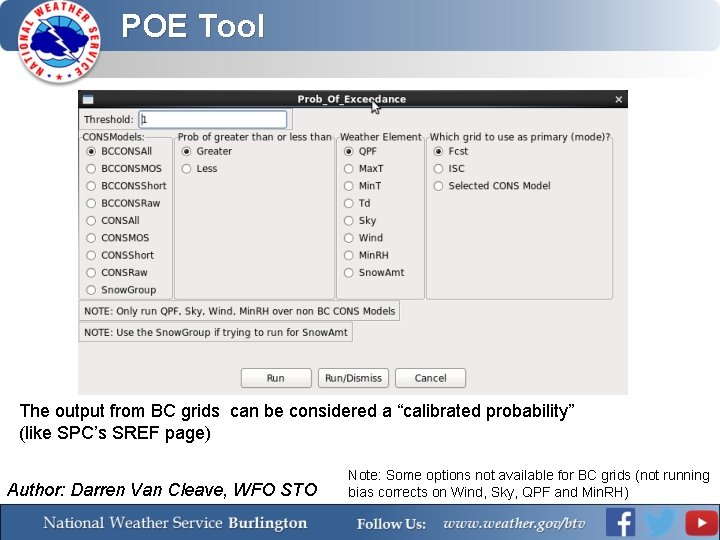Viewport: 720px width, 540px height.
Task: Click the Prob_Of_Exceedance title bar
Action: (353, 99)
